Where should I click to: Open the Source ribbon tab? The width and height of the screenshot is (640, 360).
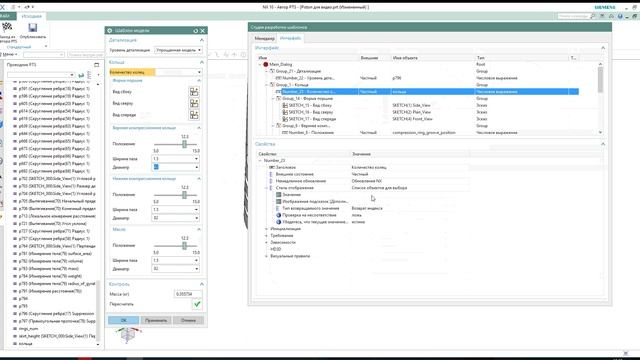pos(31,16)
